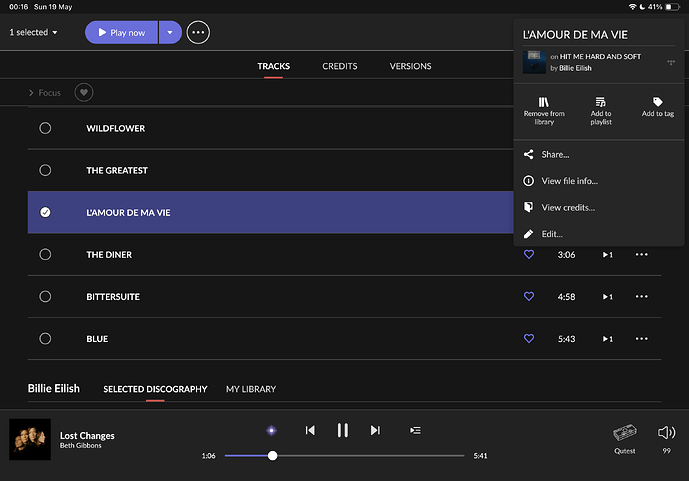Open three-dot menu for THE DINER
Screen dimensions: 689x481
coord(642,254)
